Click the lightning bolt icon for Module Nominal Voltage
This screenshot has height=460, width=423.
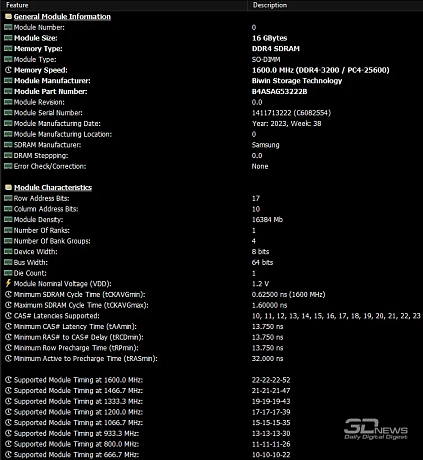(8, 283)
